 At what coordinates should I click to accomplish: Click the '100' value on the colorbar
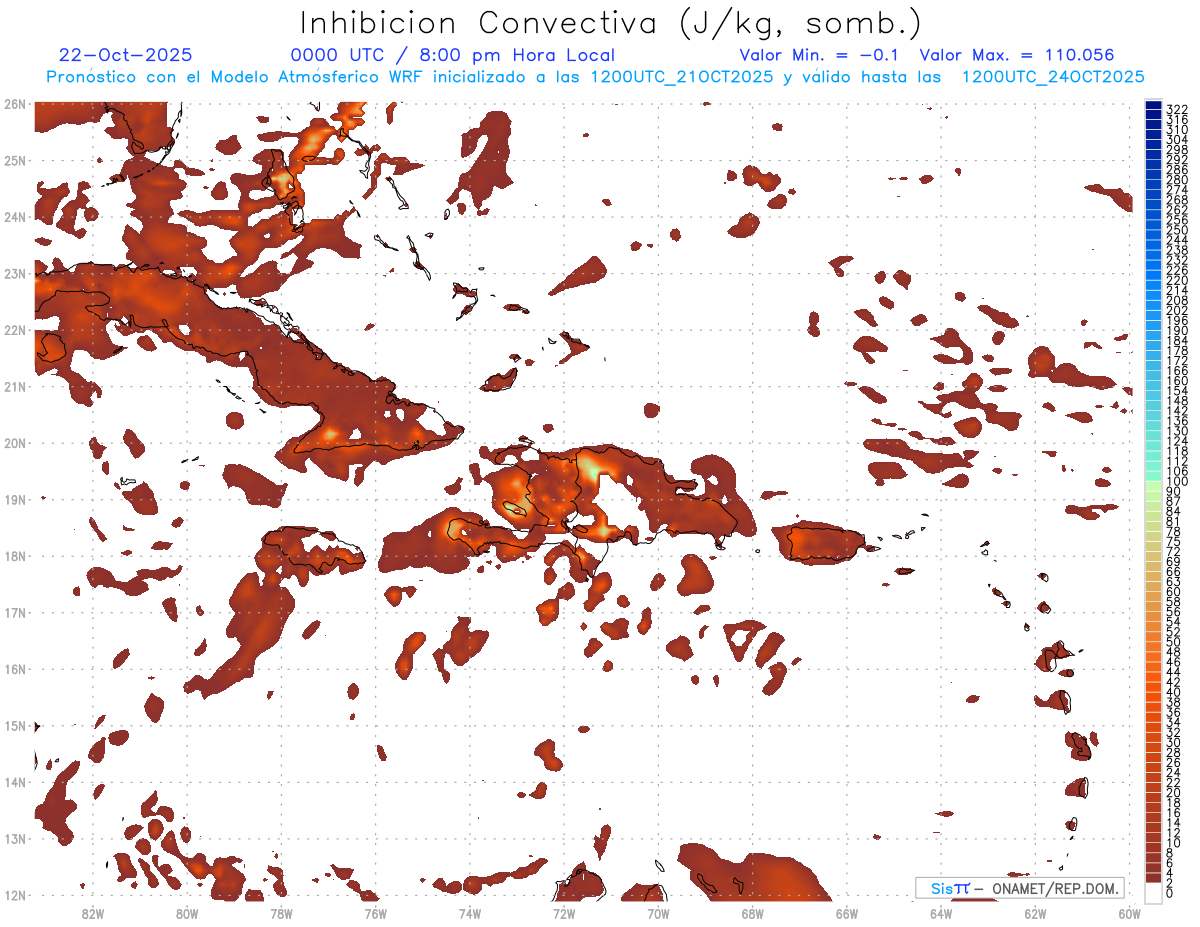[x=1177, y=482]
